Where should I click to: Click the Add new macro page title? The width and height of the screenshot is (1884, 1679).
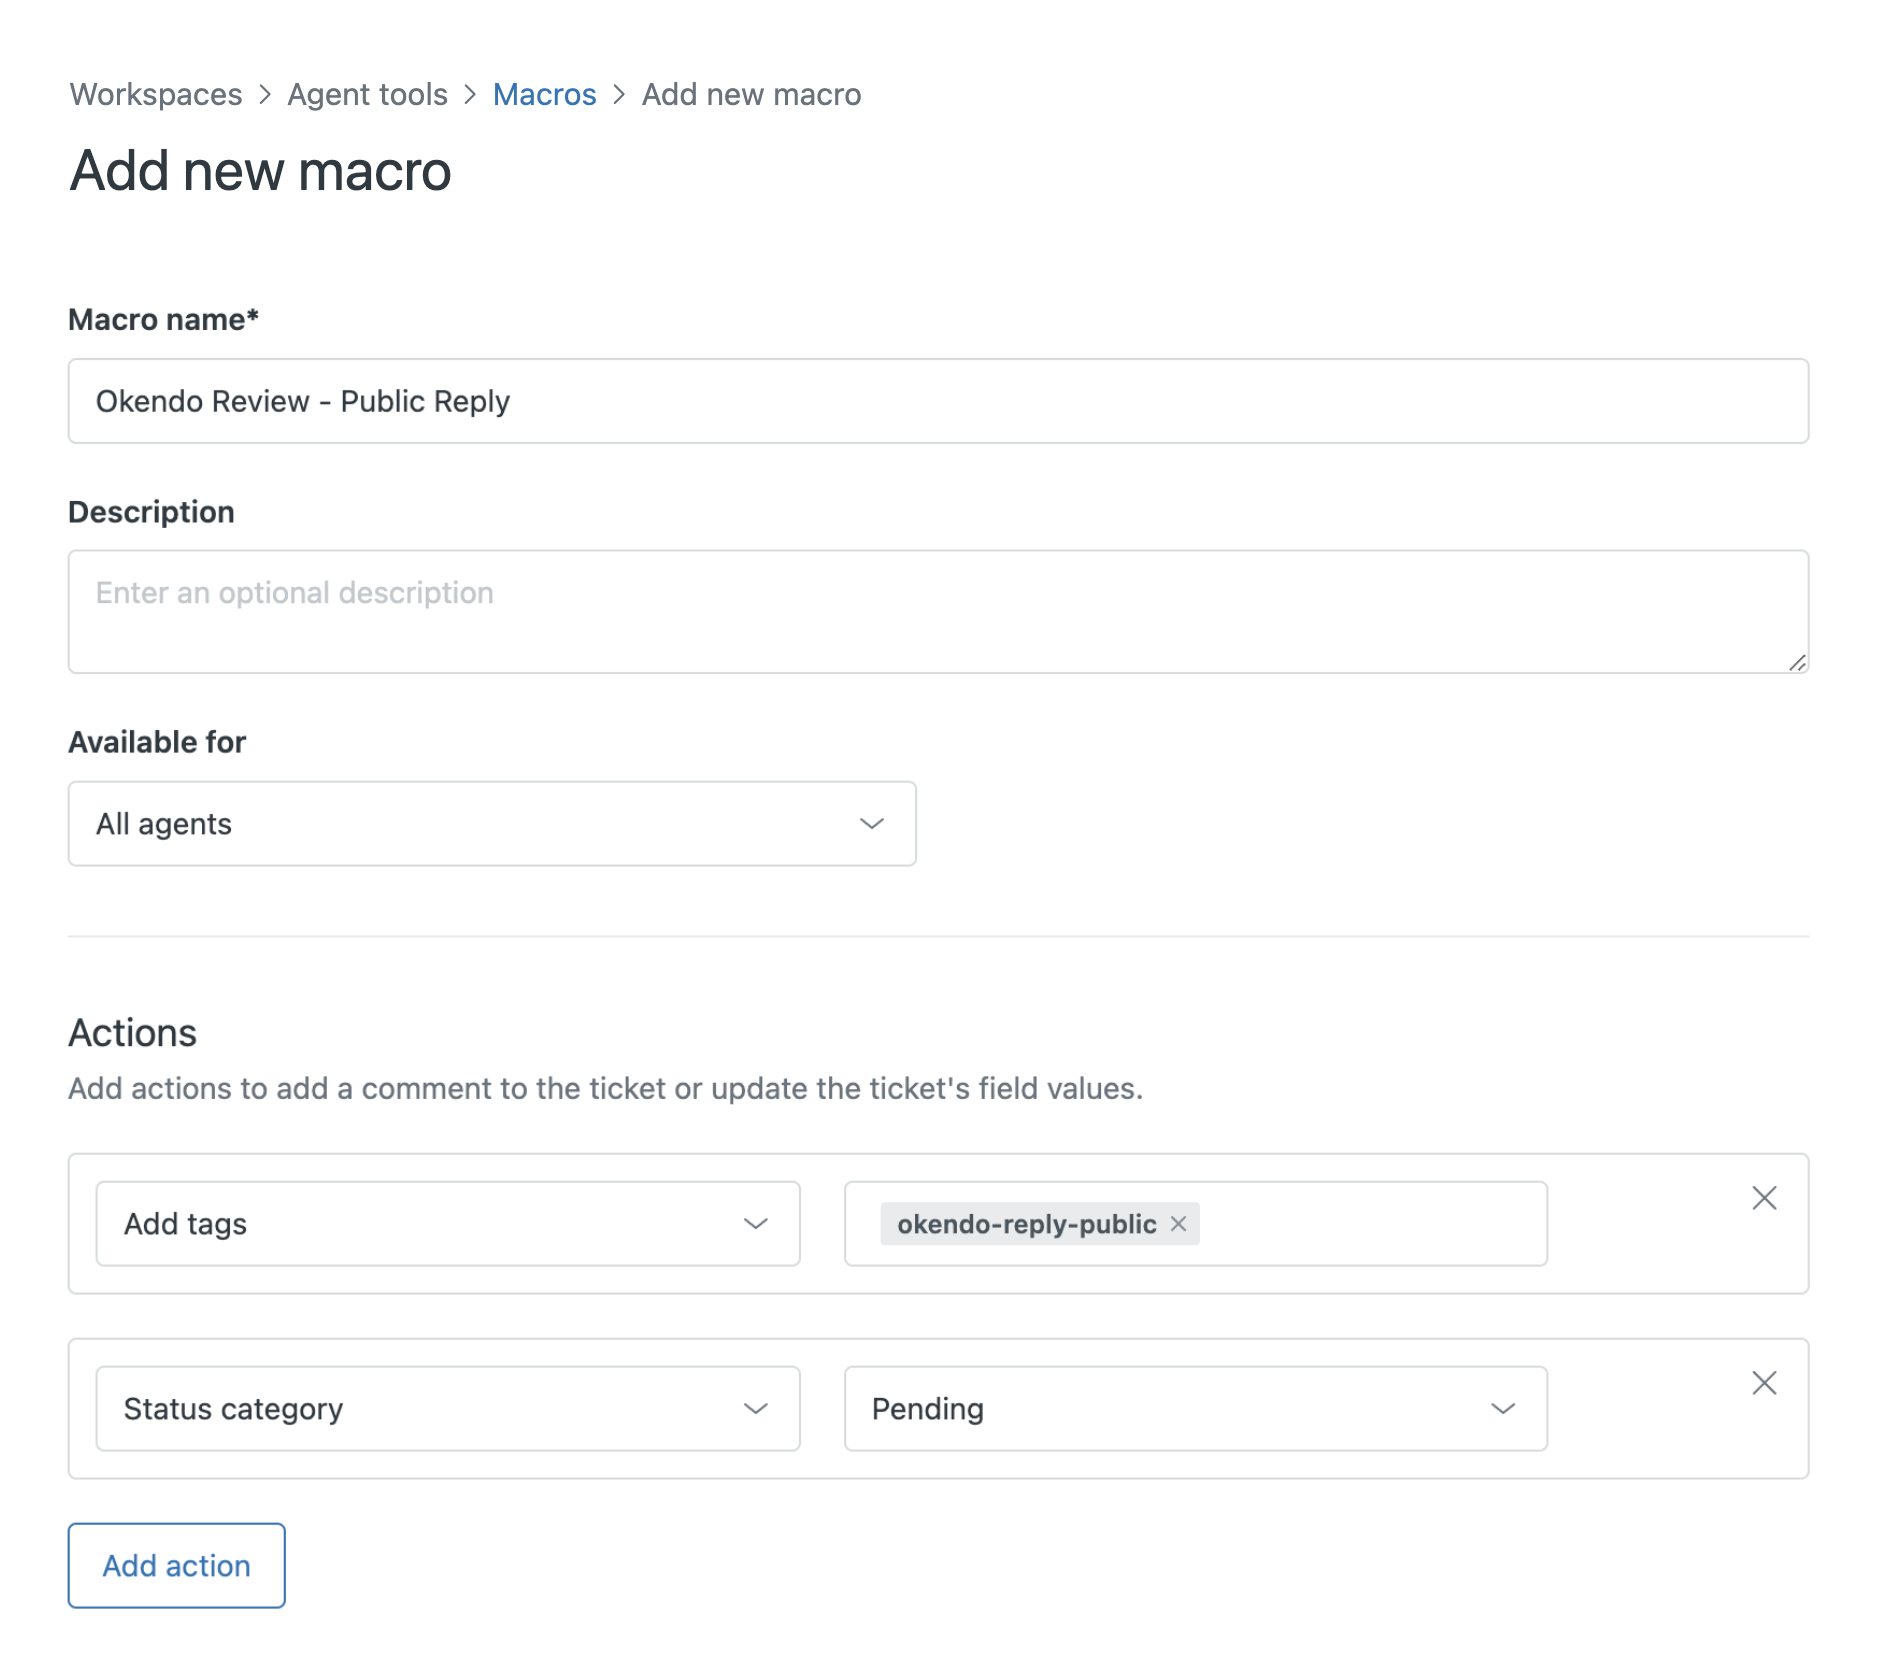point(261,171)
